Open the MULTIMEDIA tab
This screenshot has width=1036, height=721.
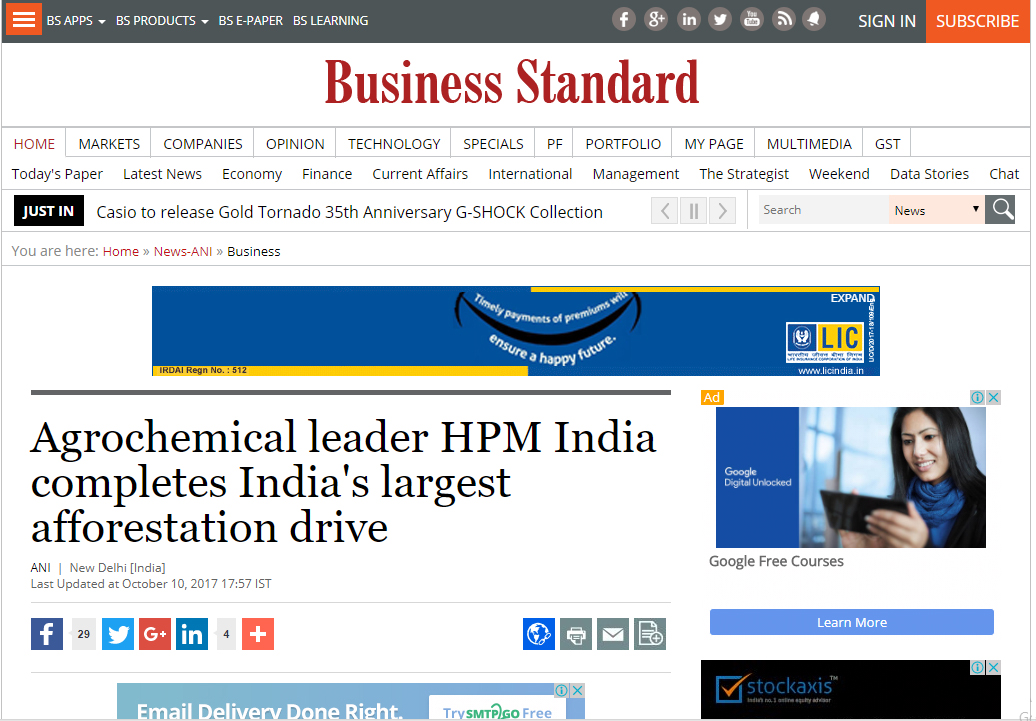coord(809,144)
